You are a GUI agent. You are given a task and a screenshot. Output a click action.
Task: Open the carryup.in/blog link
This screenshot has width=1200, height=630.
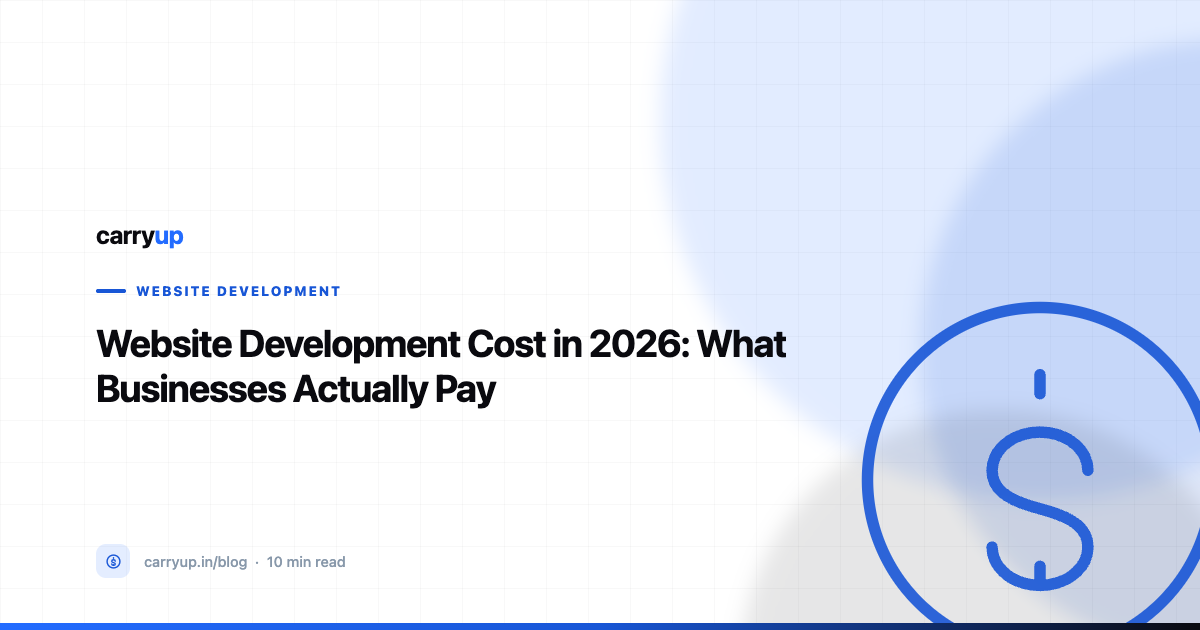tap(195, 562)
